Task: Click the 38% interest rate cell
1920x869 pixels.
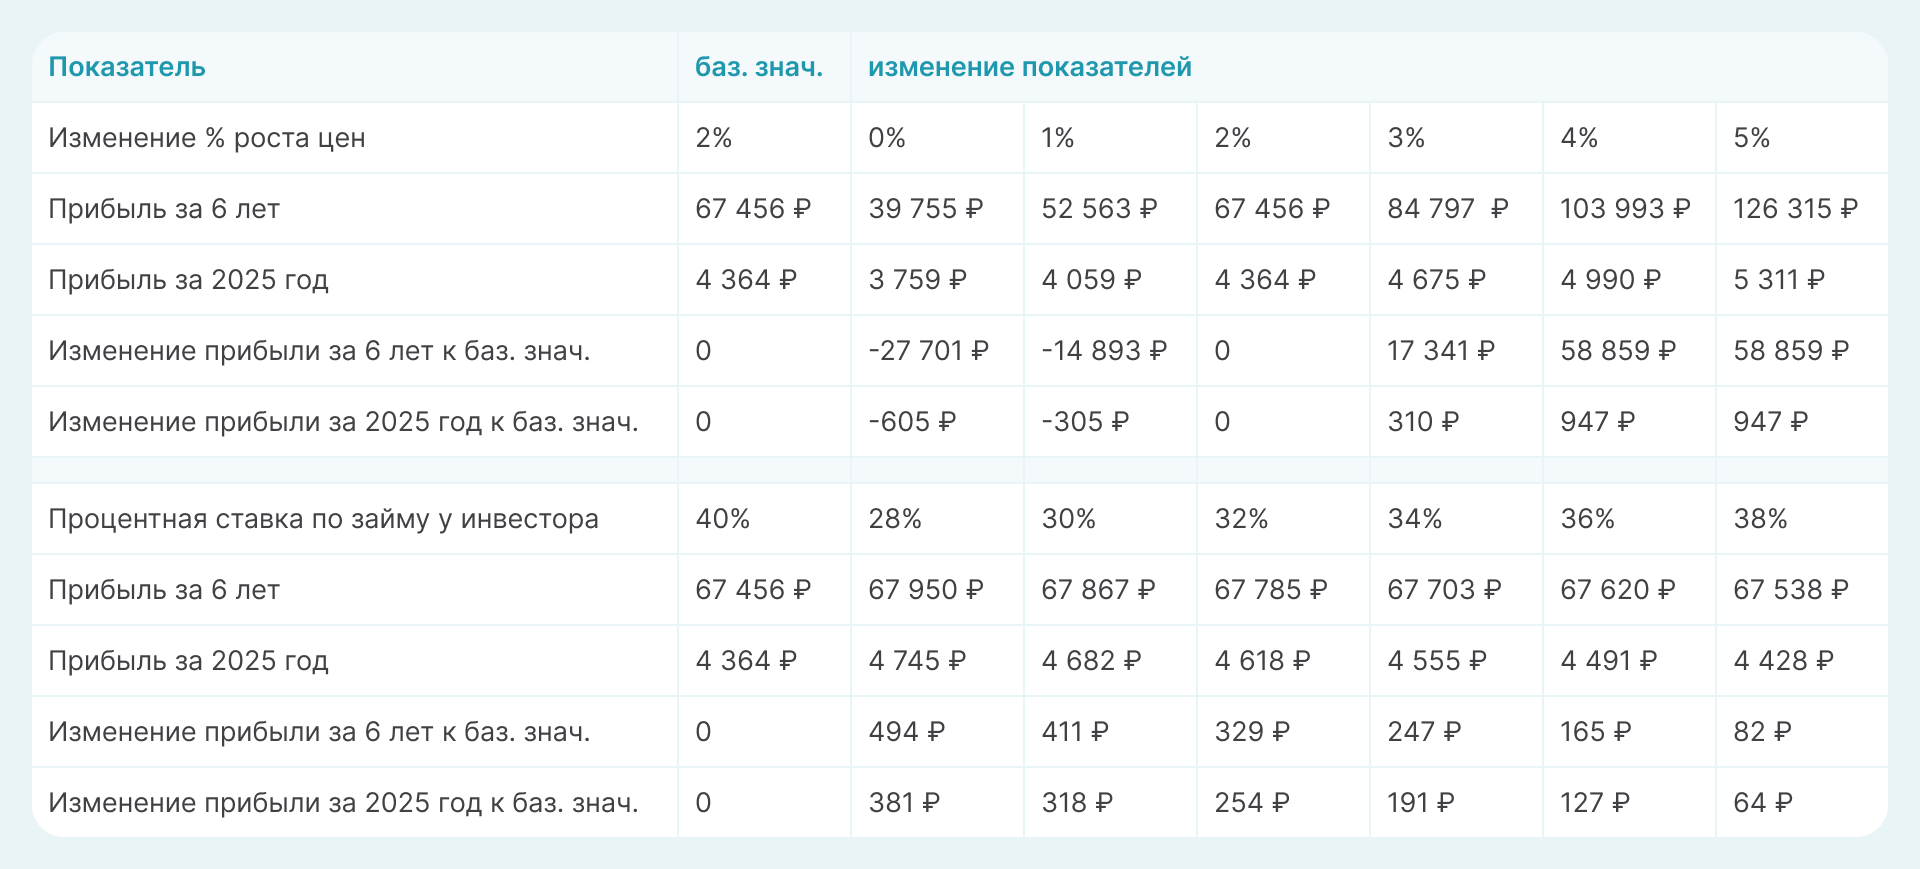Action: tap(1760, 519)
